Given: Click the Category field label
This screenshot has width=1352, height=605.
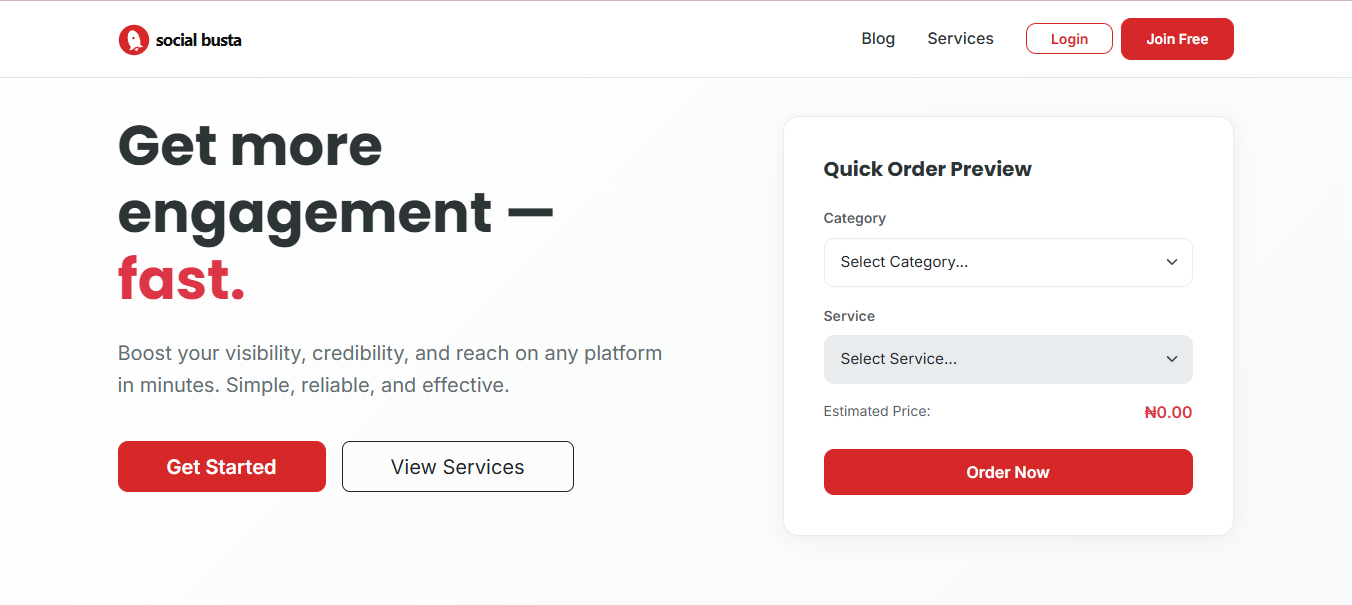Looking at the screenshot, I should click(854, 218).
